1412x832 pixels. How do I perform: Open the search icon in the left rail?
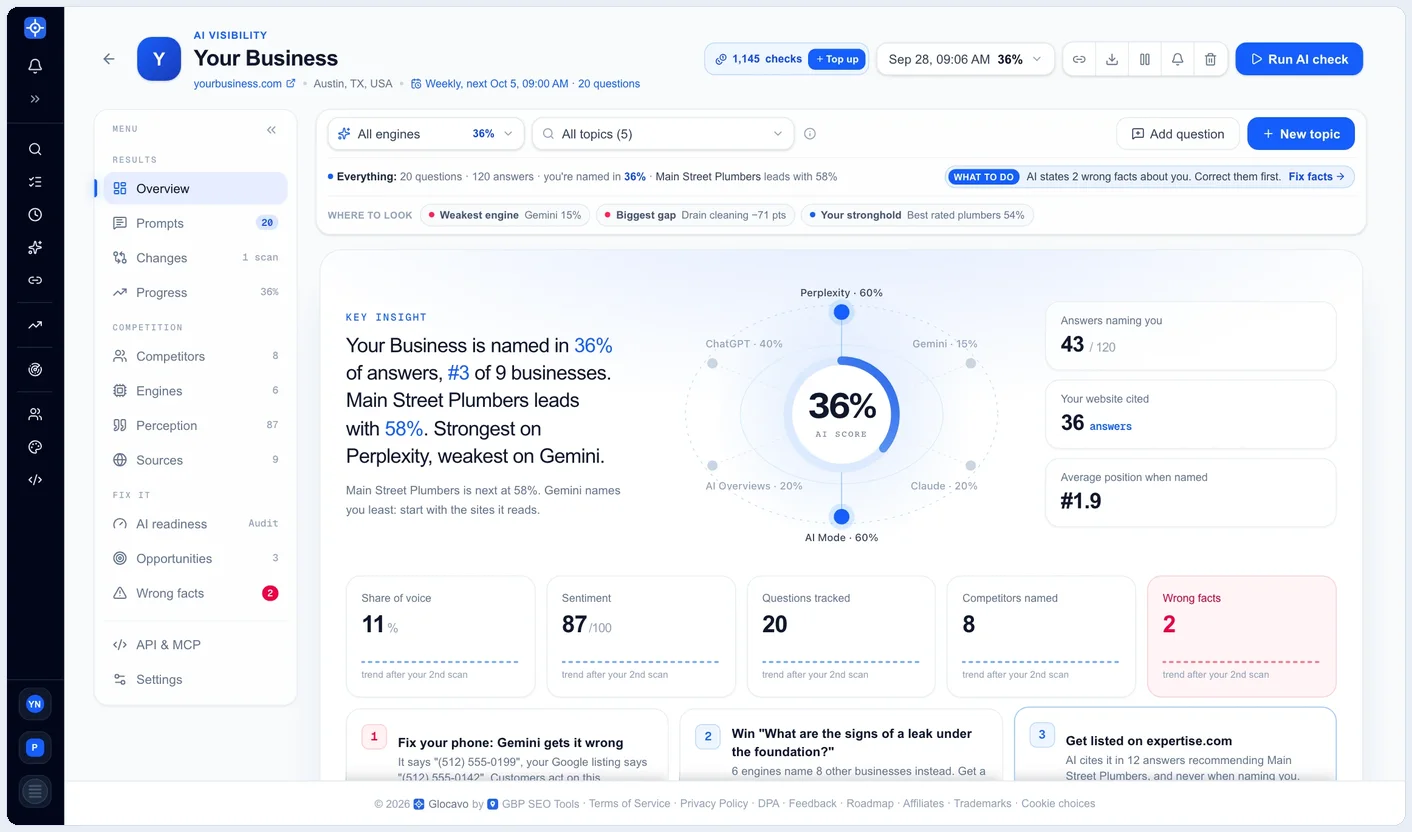click(x=35, y=149)
